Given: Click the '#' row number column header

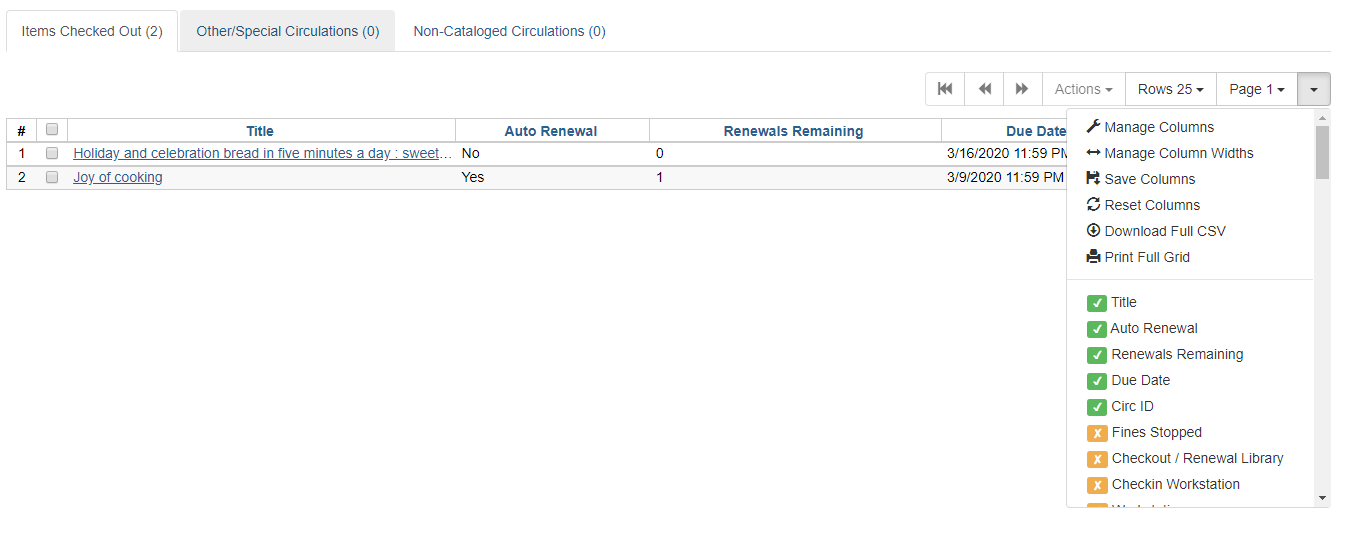Looking at the screenshot, I should (21, 131).
